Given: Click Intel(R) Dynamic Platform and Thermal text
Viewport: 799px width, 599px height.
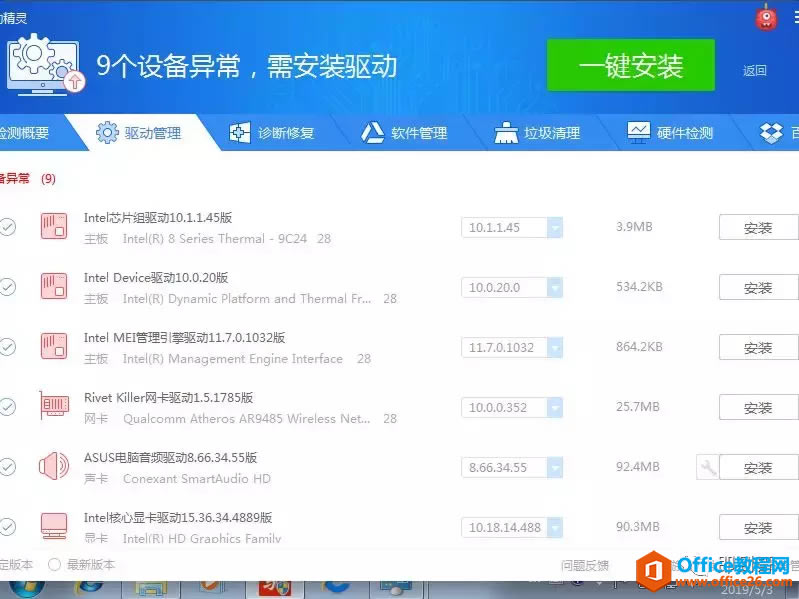Looking at the screenshot, I should (x=247, y=298).
